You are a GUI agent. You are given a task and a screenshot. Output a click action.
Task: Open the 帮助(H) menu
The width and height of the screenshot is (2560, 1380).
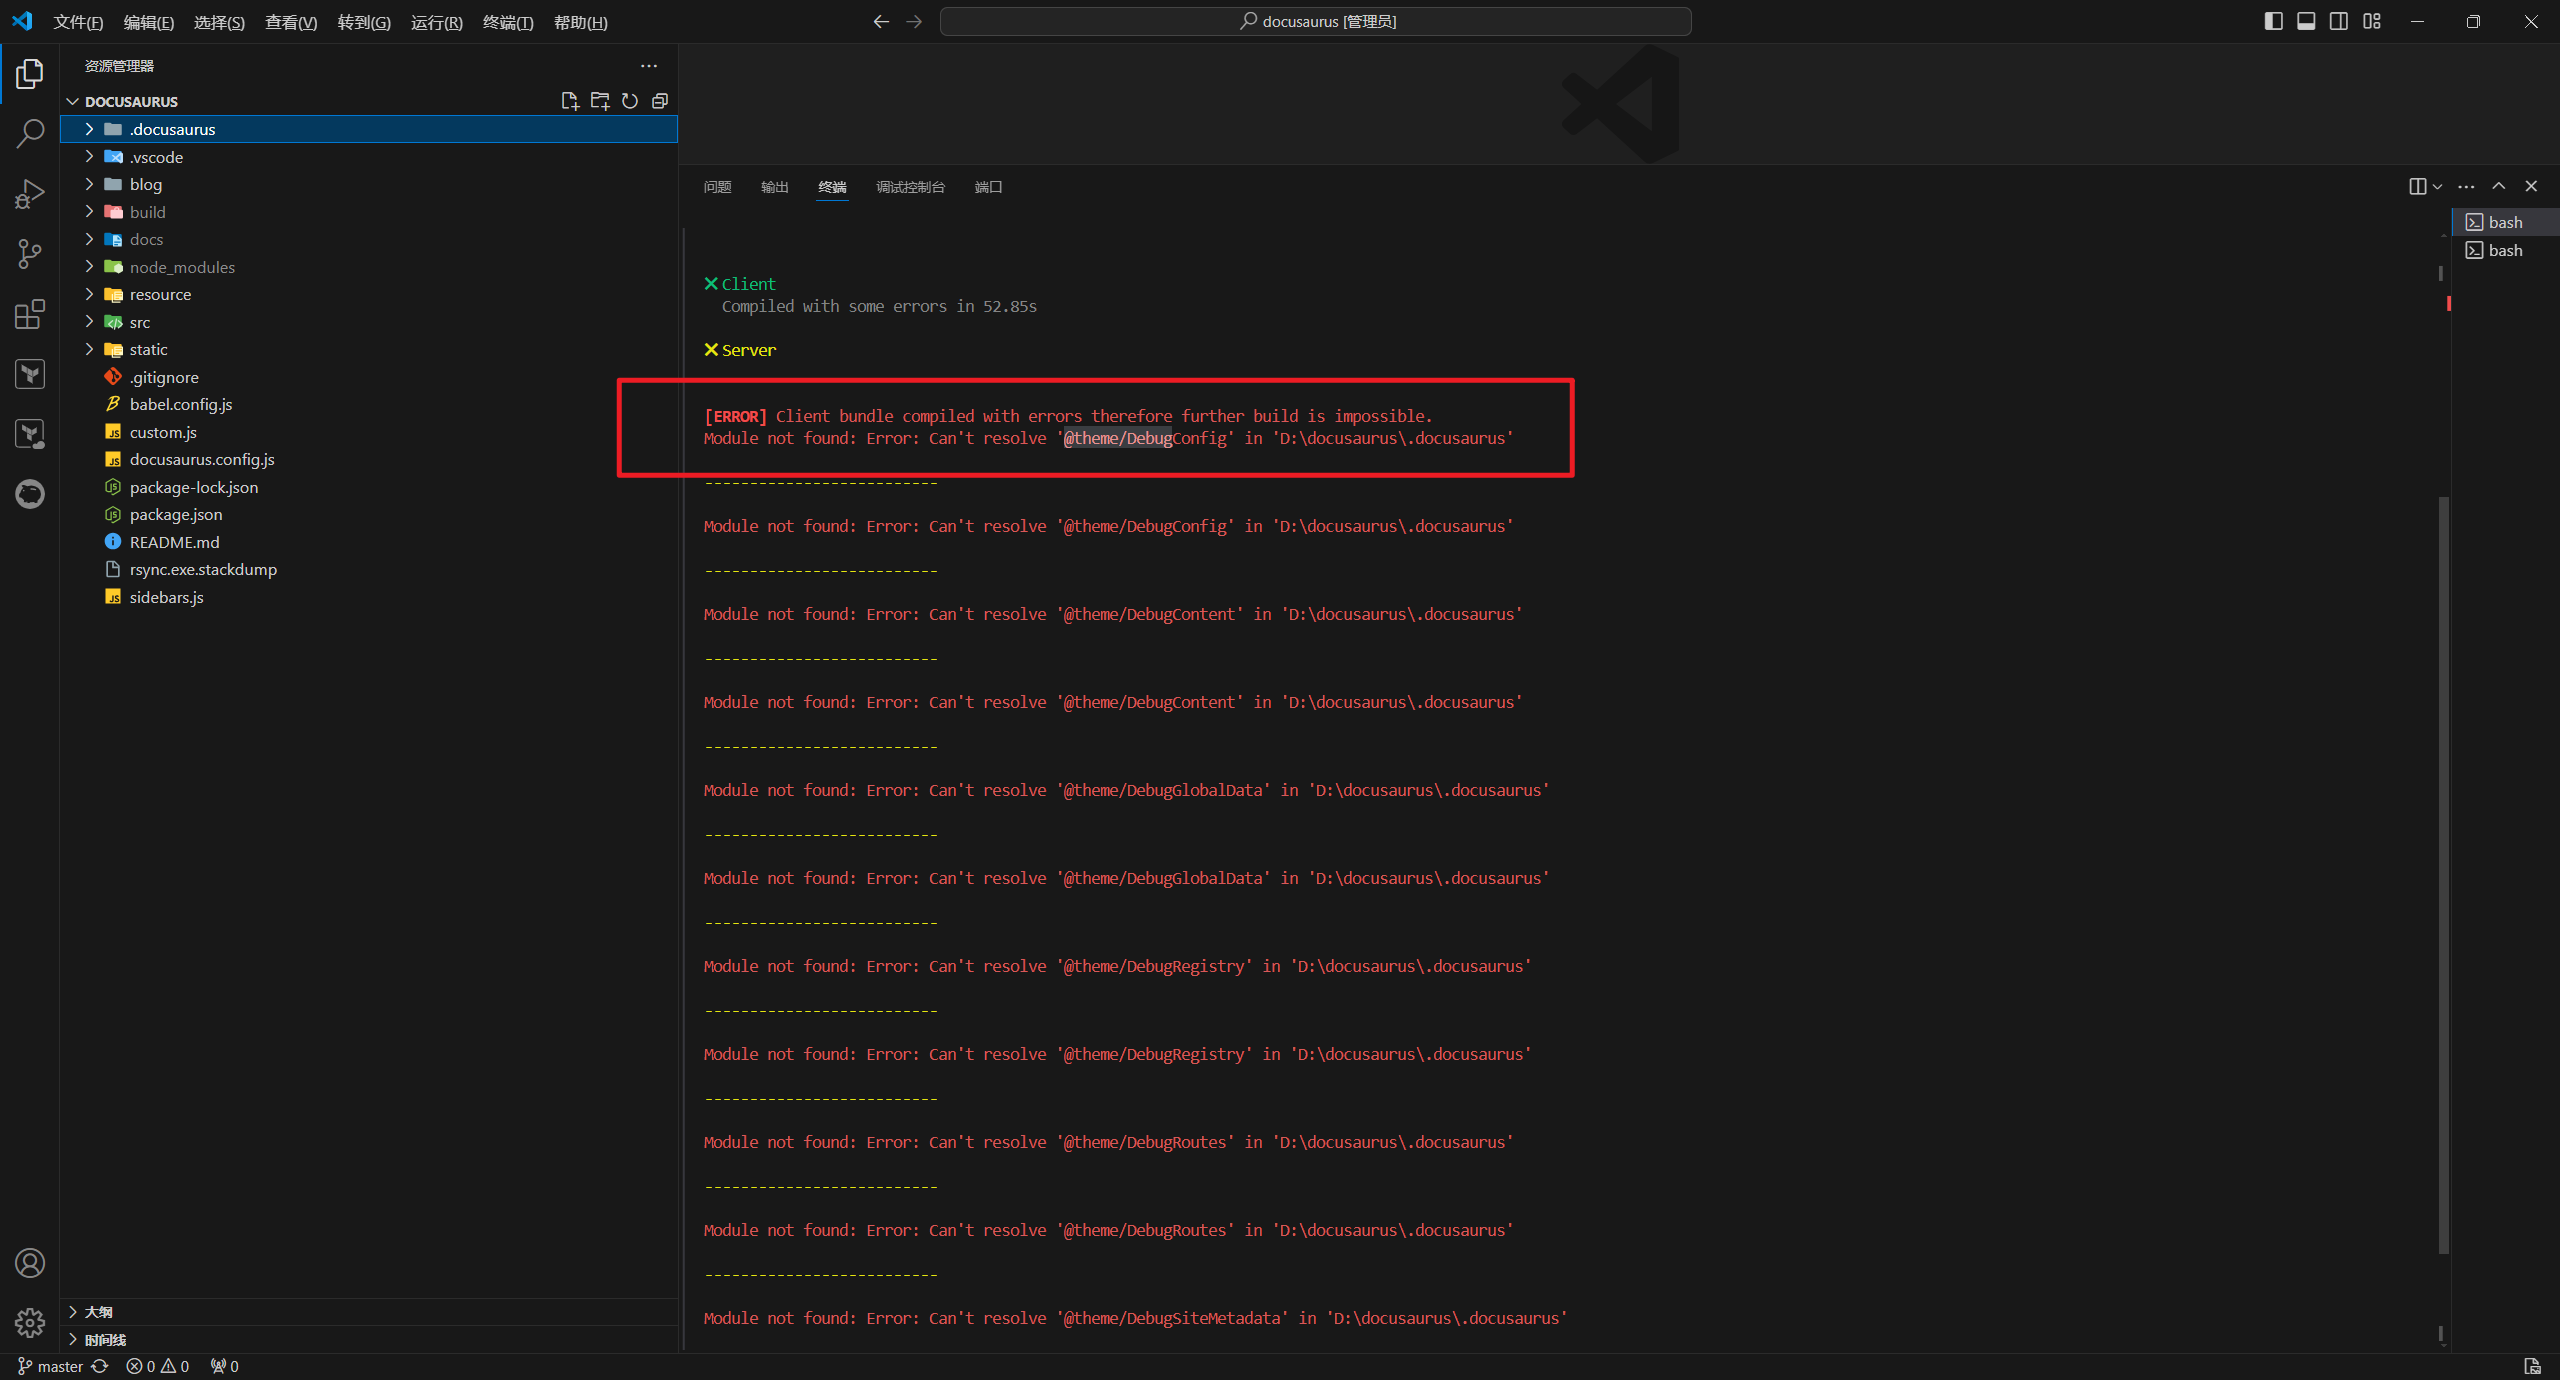tap(580, 22)
